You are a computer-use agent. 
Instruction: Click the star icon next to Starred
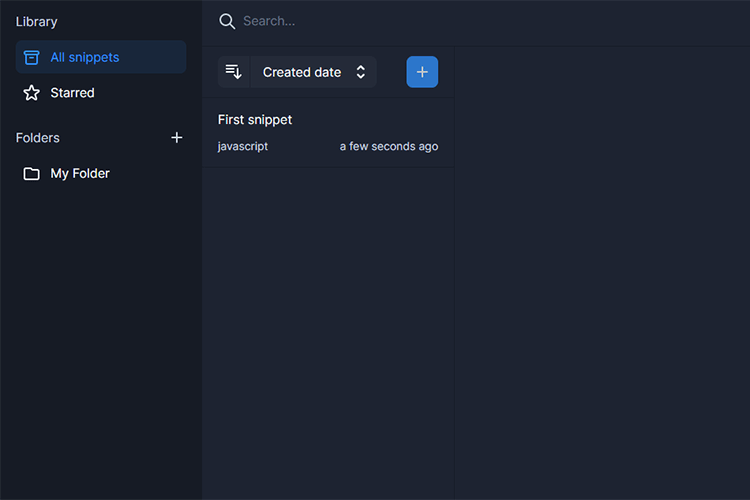point(32,93)
